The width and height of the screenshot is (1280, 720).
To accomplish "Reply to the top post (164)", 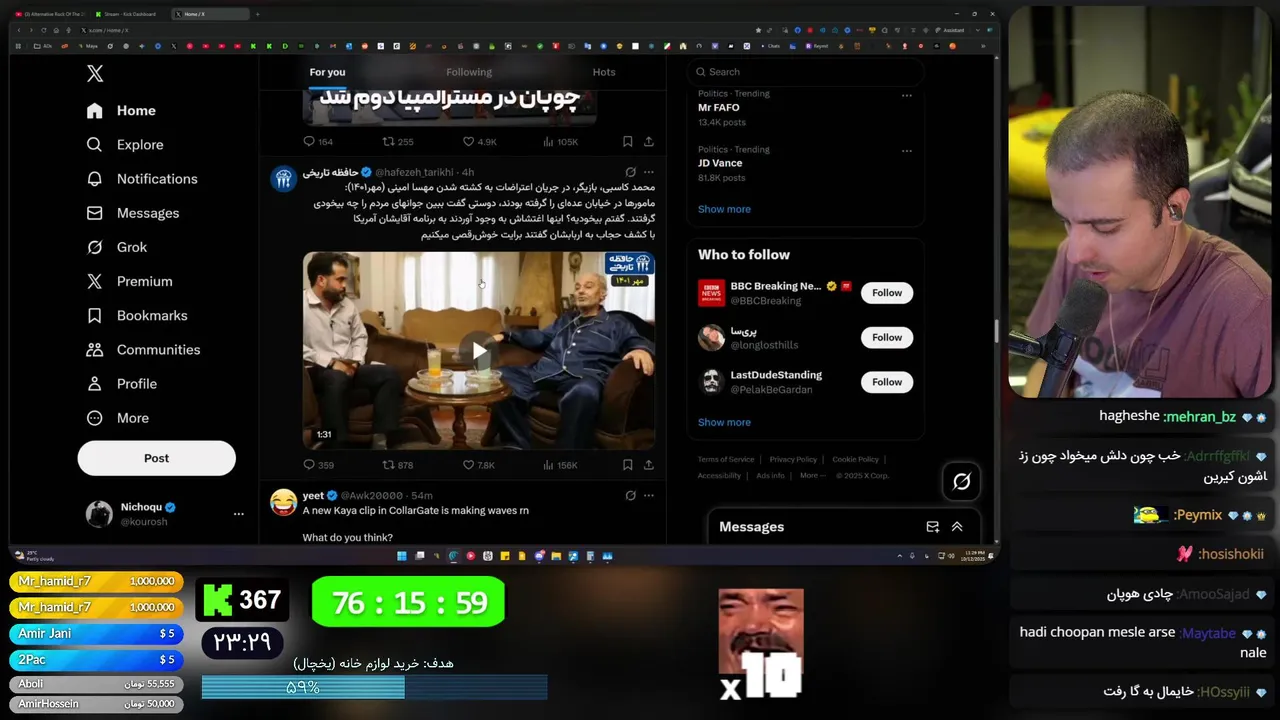I will (x=319, y=142).
